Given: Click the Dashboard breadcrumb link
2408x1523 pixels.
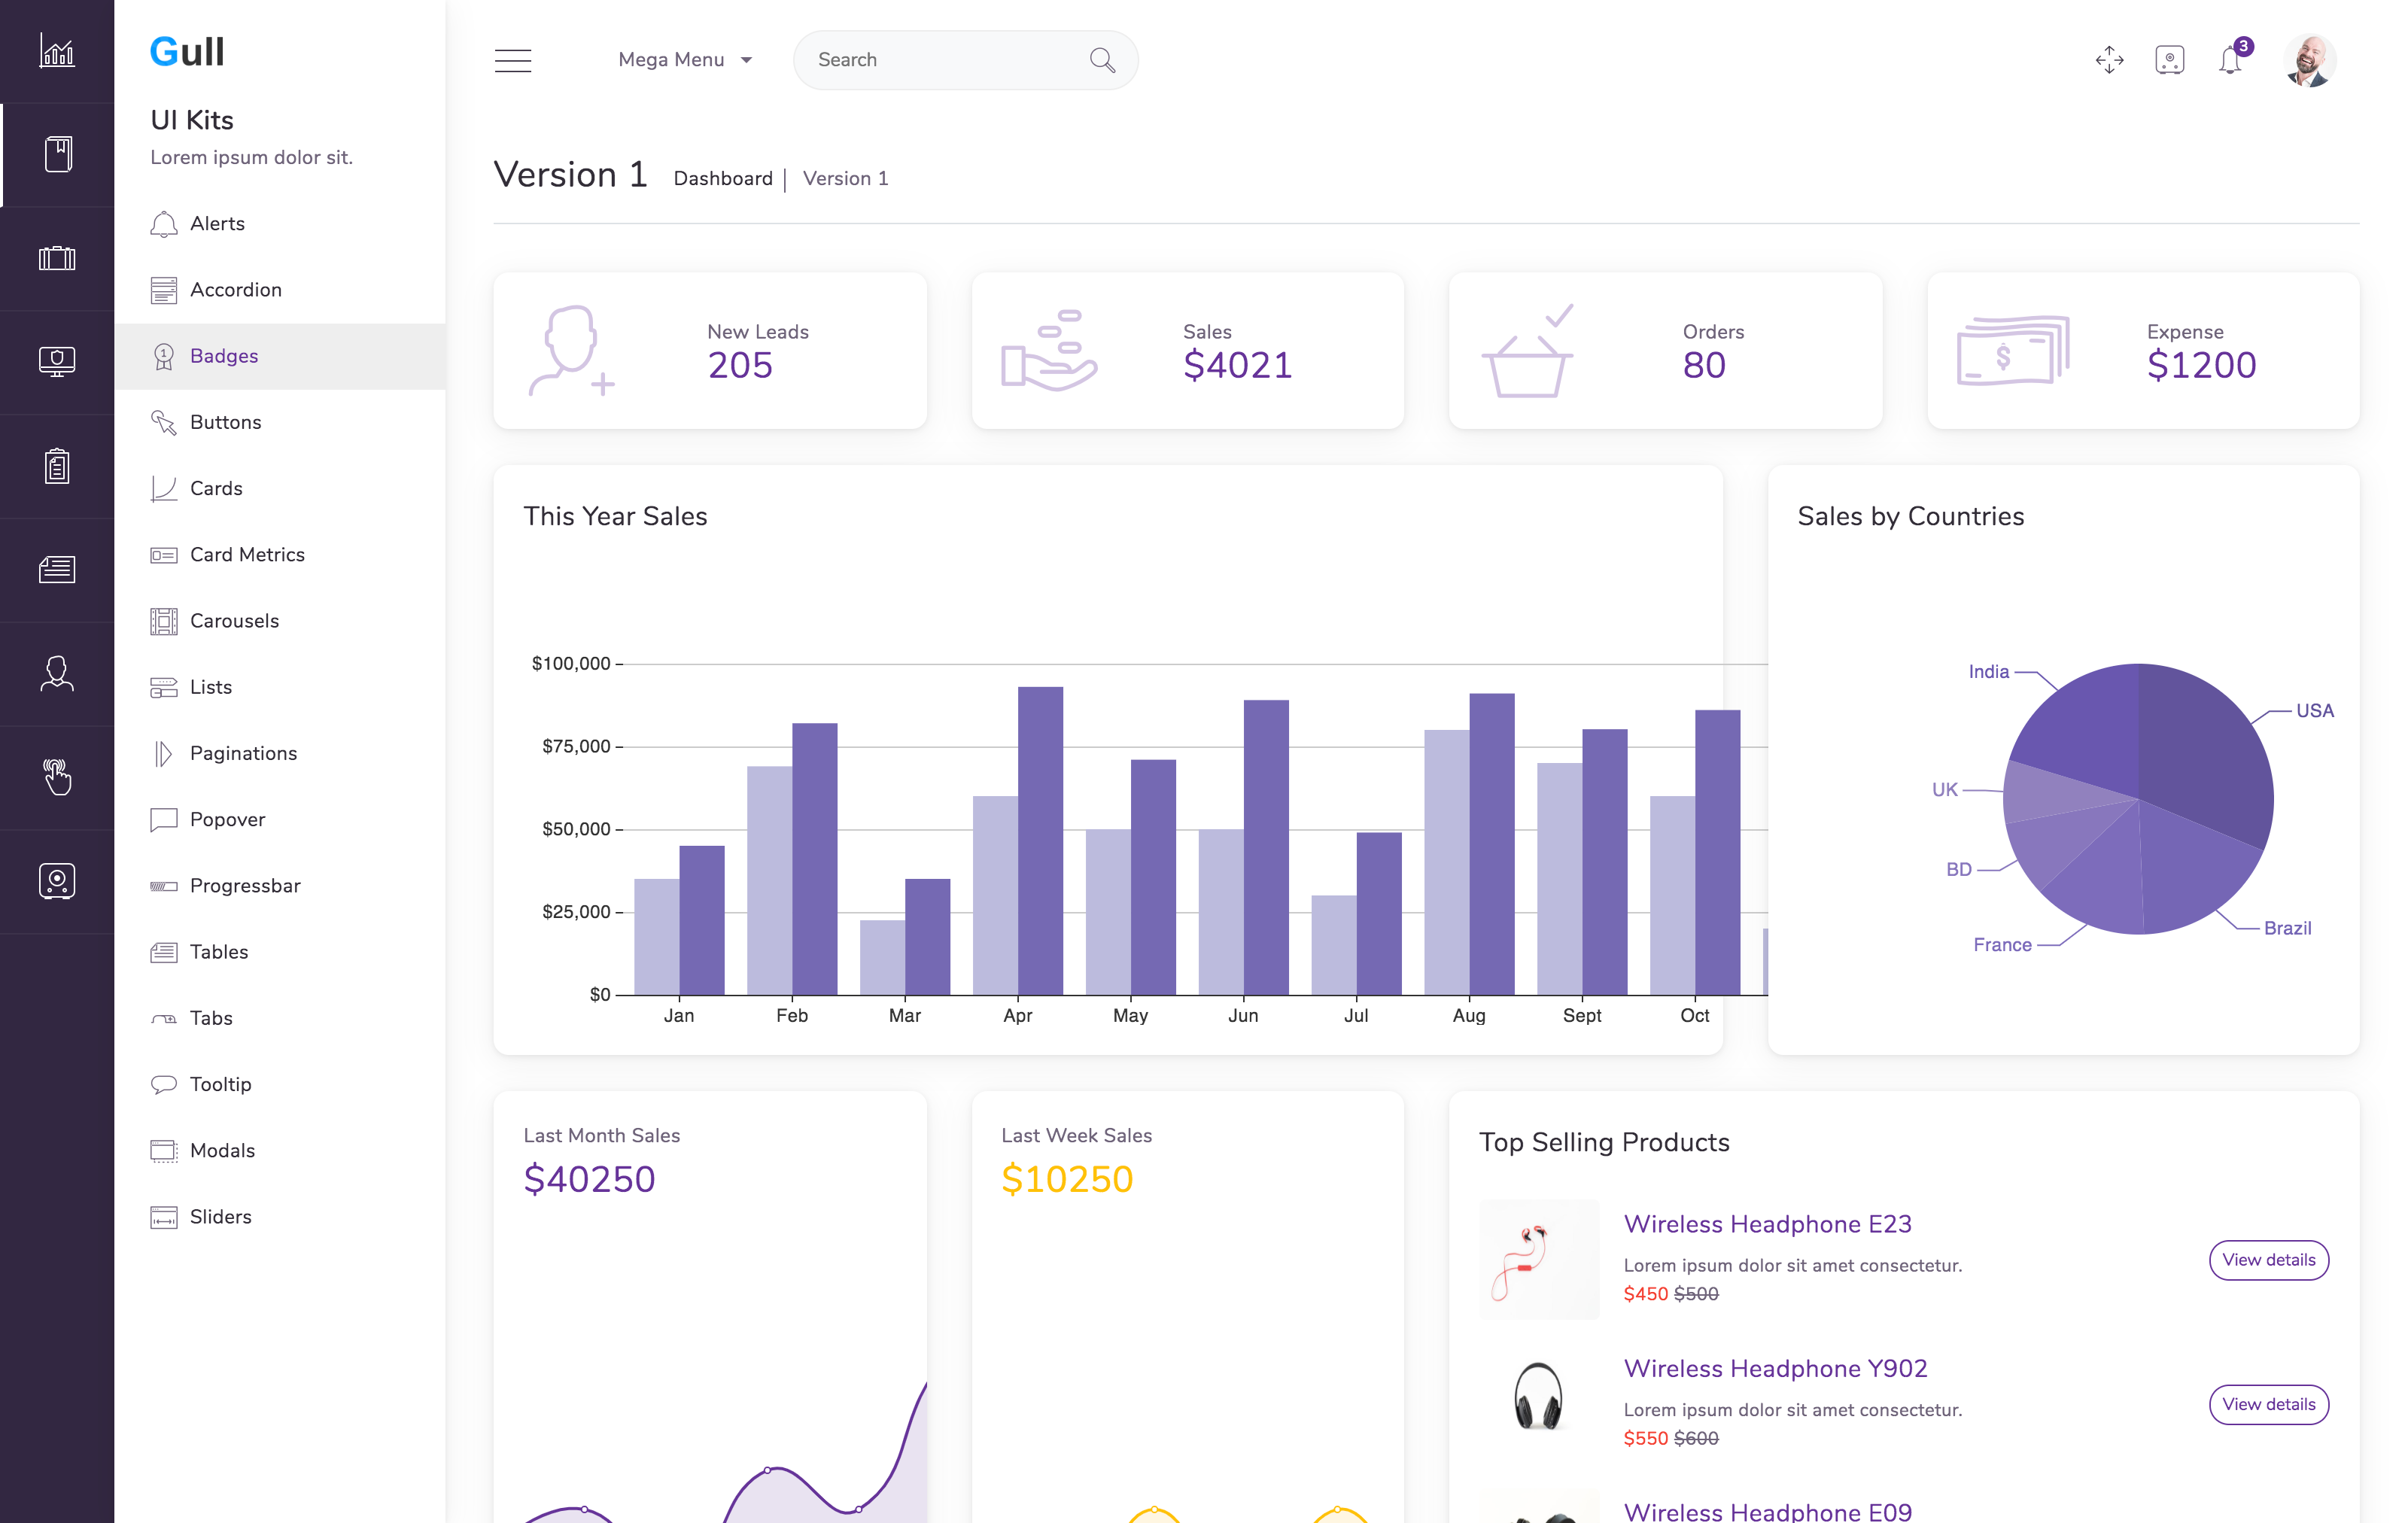Looking at the screenshot, I should point(723,178).
